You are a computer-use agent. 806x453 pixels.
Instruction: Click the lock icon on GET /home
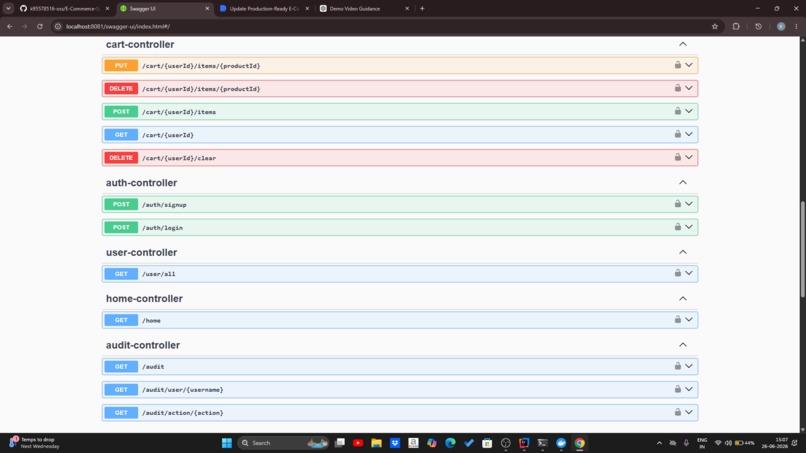coord(677,319)
